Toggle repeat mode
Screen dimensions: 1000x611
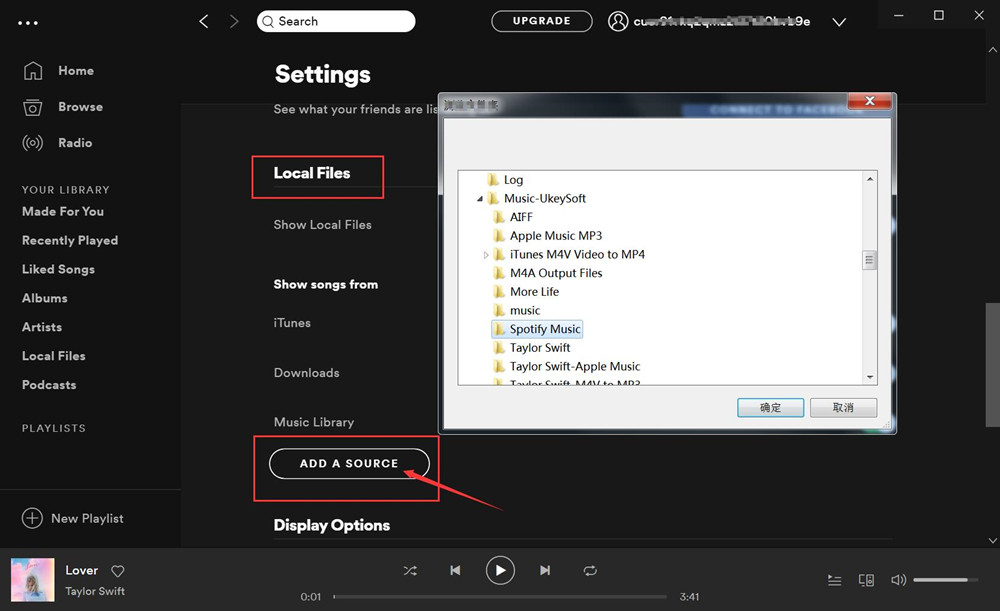tap(590, 571)
